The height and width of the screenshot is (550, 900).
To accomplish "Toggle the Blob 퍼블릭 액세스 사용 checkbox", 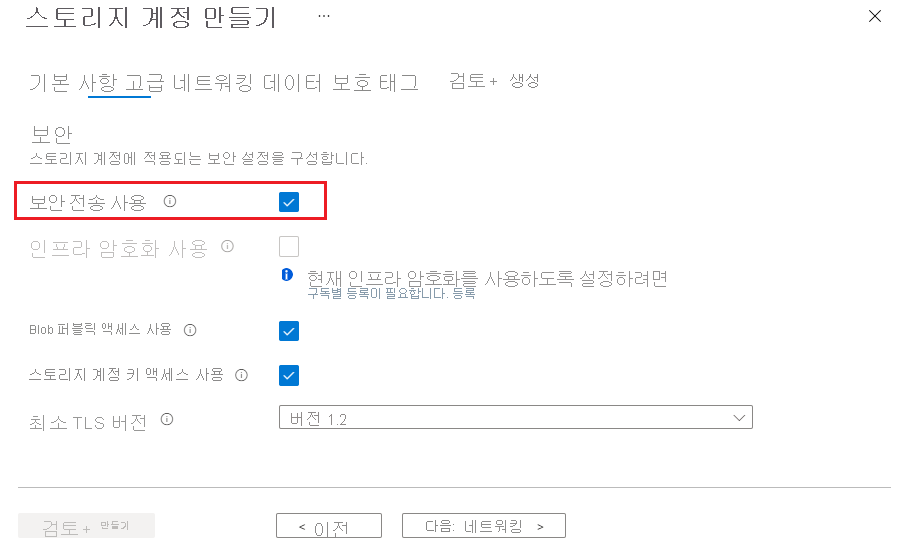I will [289, 331].
